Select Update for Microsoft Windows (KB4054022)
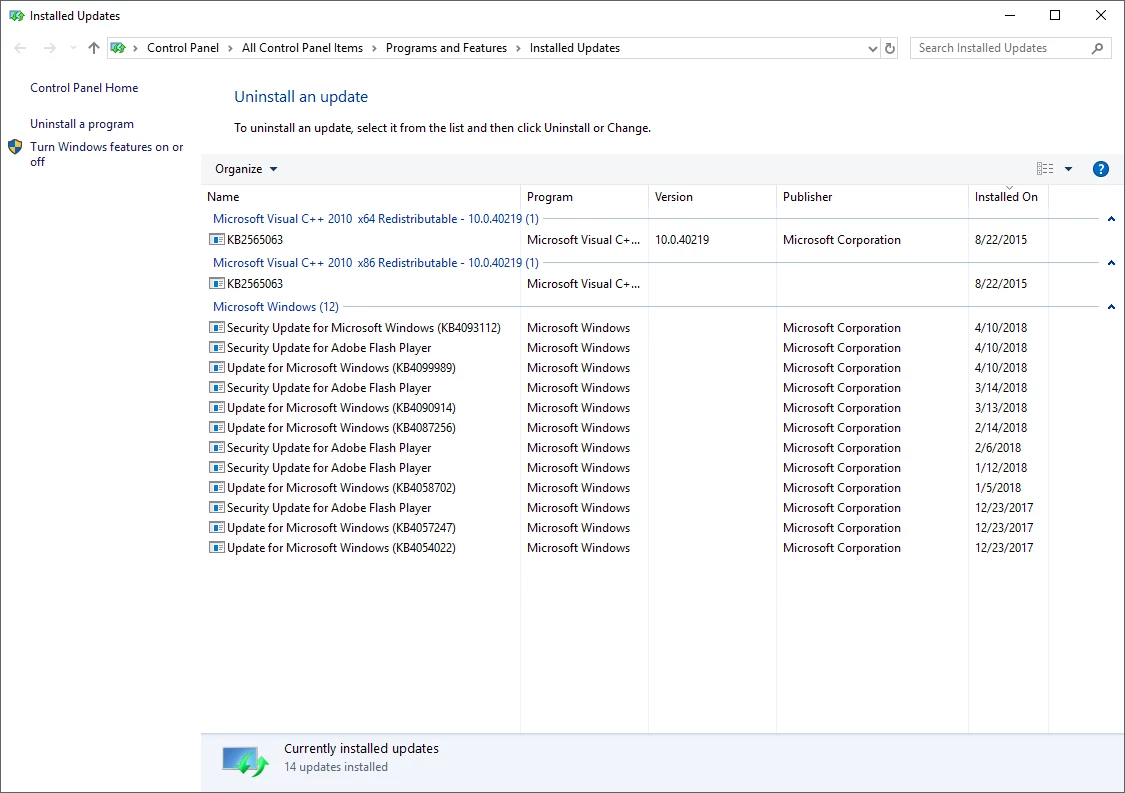Image resolution: width=1125 pixels, height=793 pixels. click(341, 548)
